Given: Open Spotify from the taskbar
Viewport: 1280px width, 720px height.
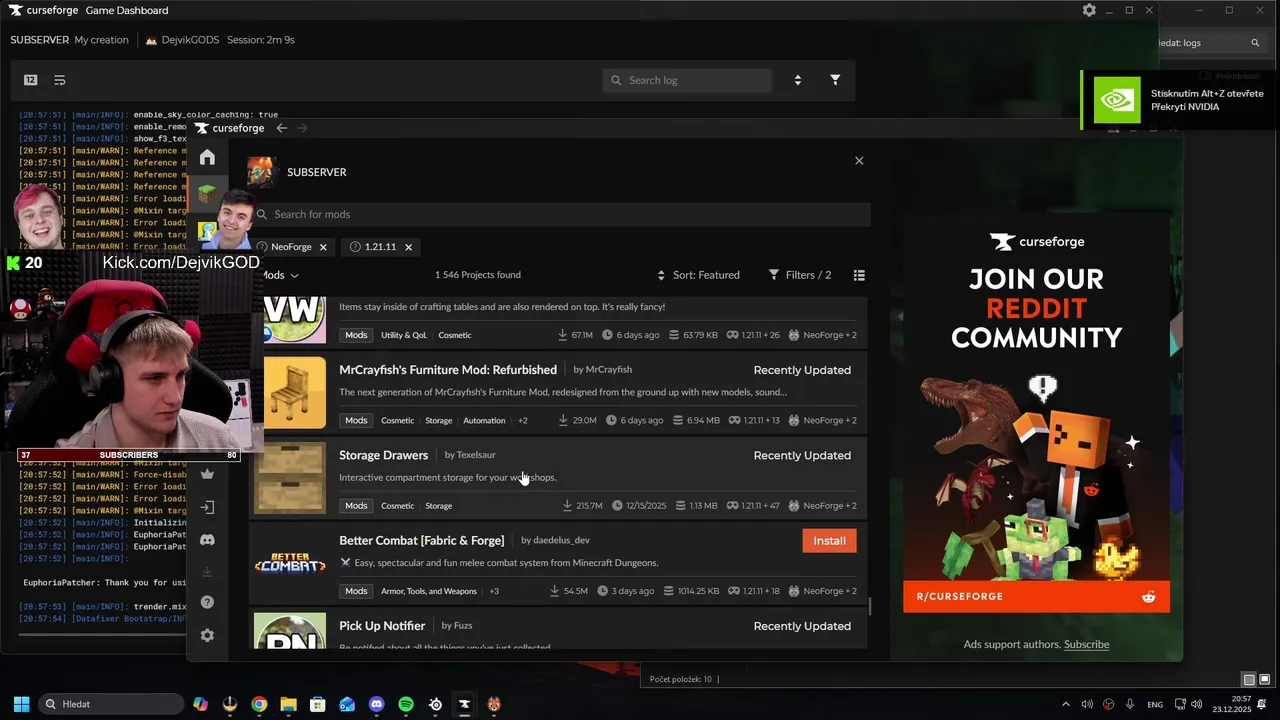Looking at the screenshot, I should click(x=405, y=704).
